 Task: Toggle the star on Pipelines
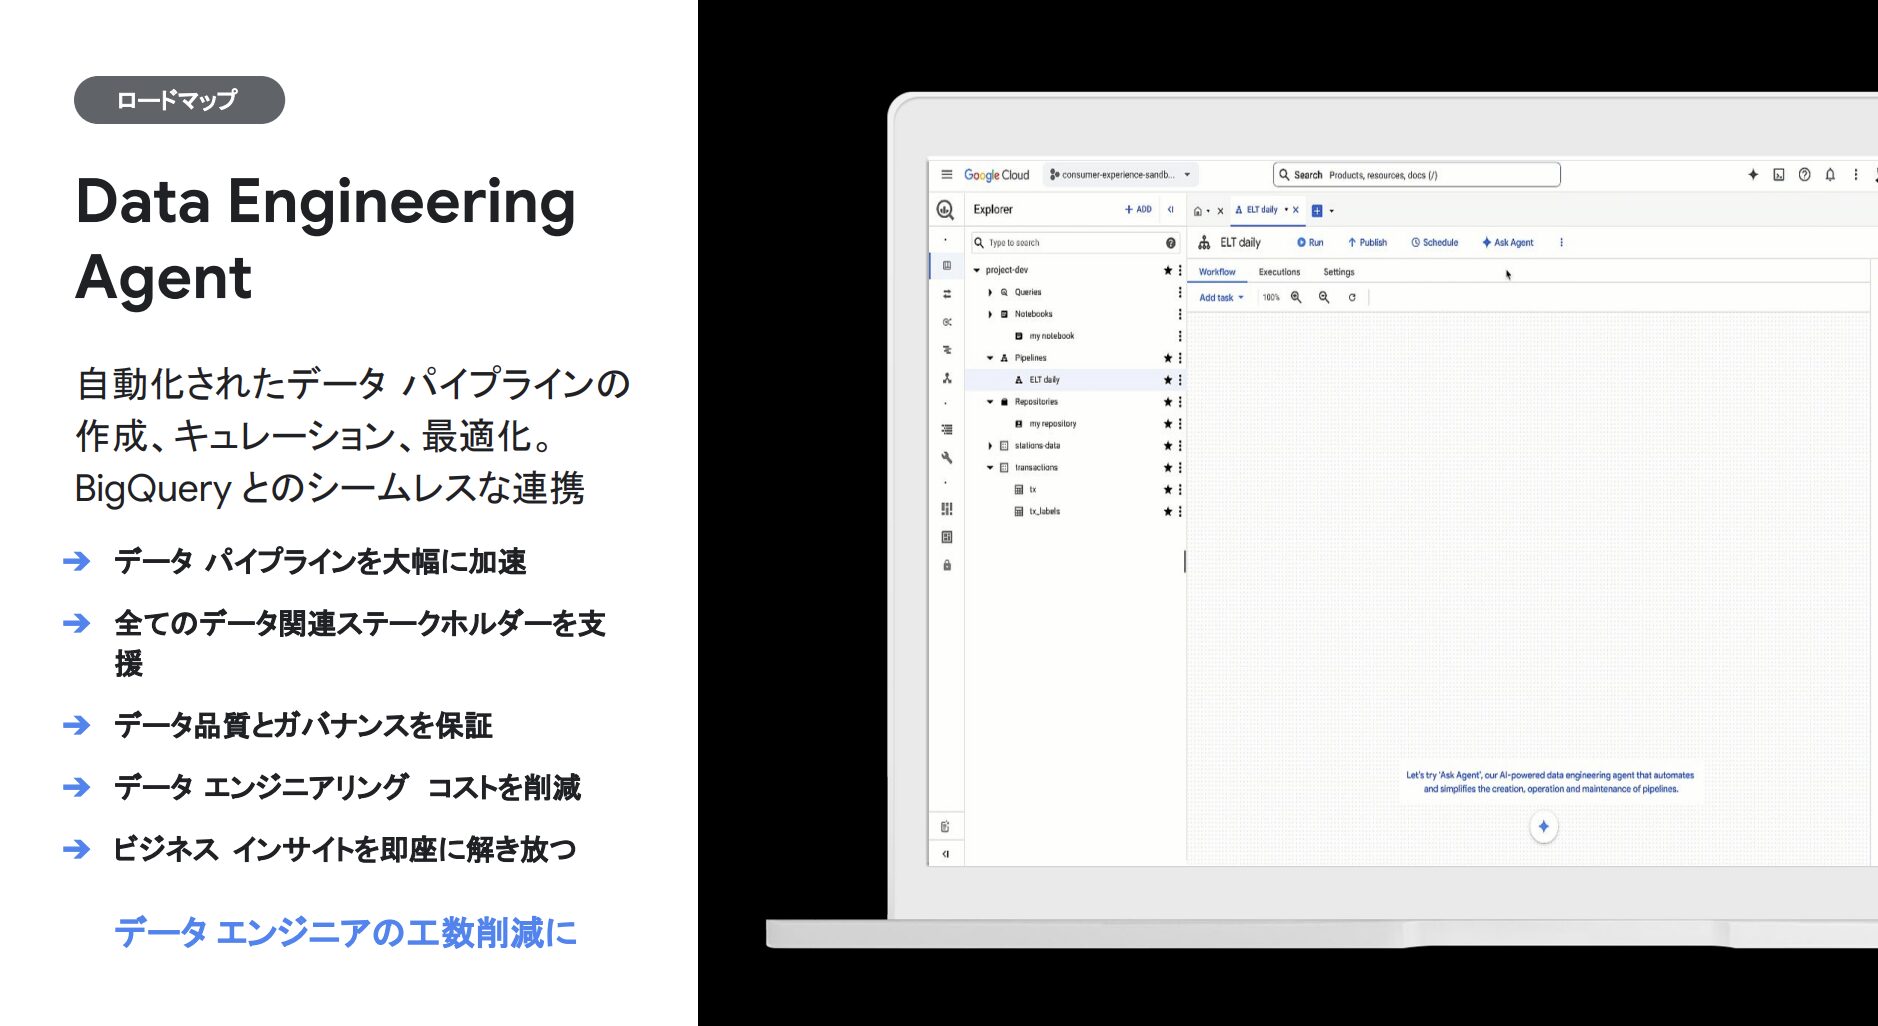click(x=1167, y=358)
